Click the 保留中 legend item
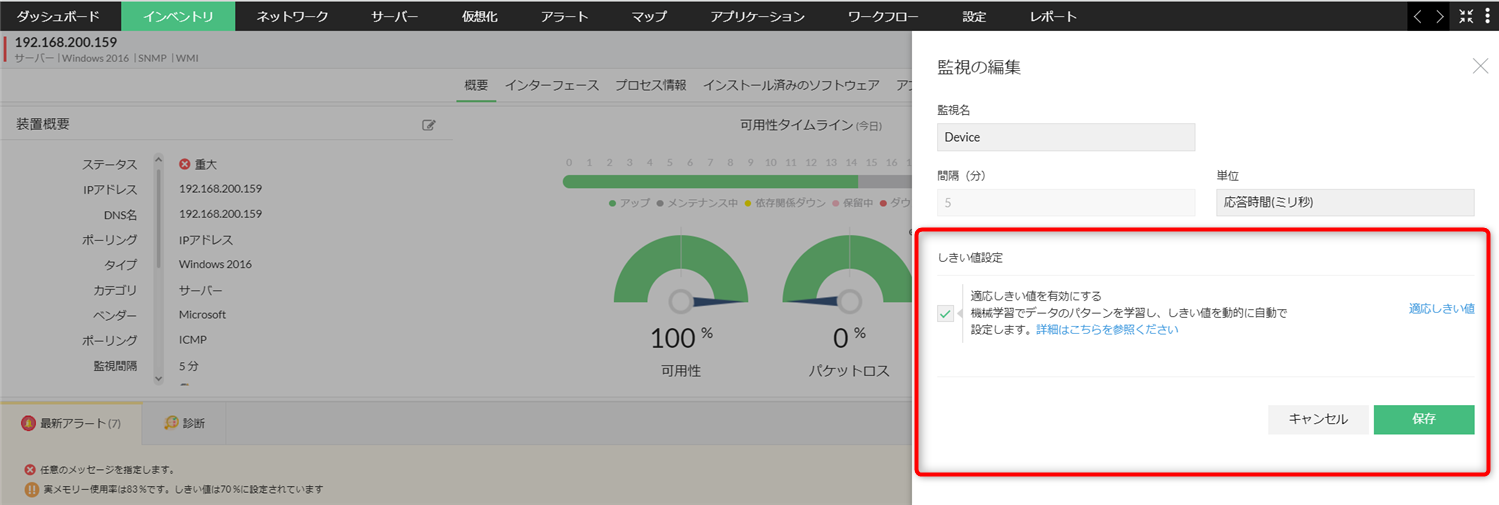Image resolution: width=1499 pixels, height=505 pixels. point(853,203)
